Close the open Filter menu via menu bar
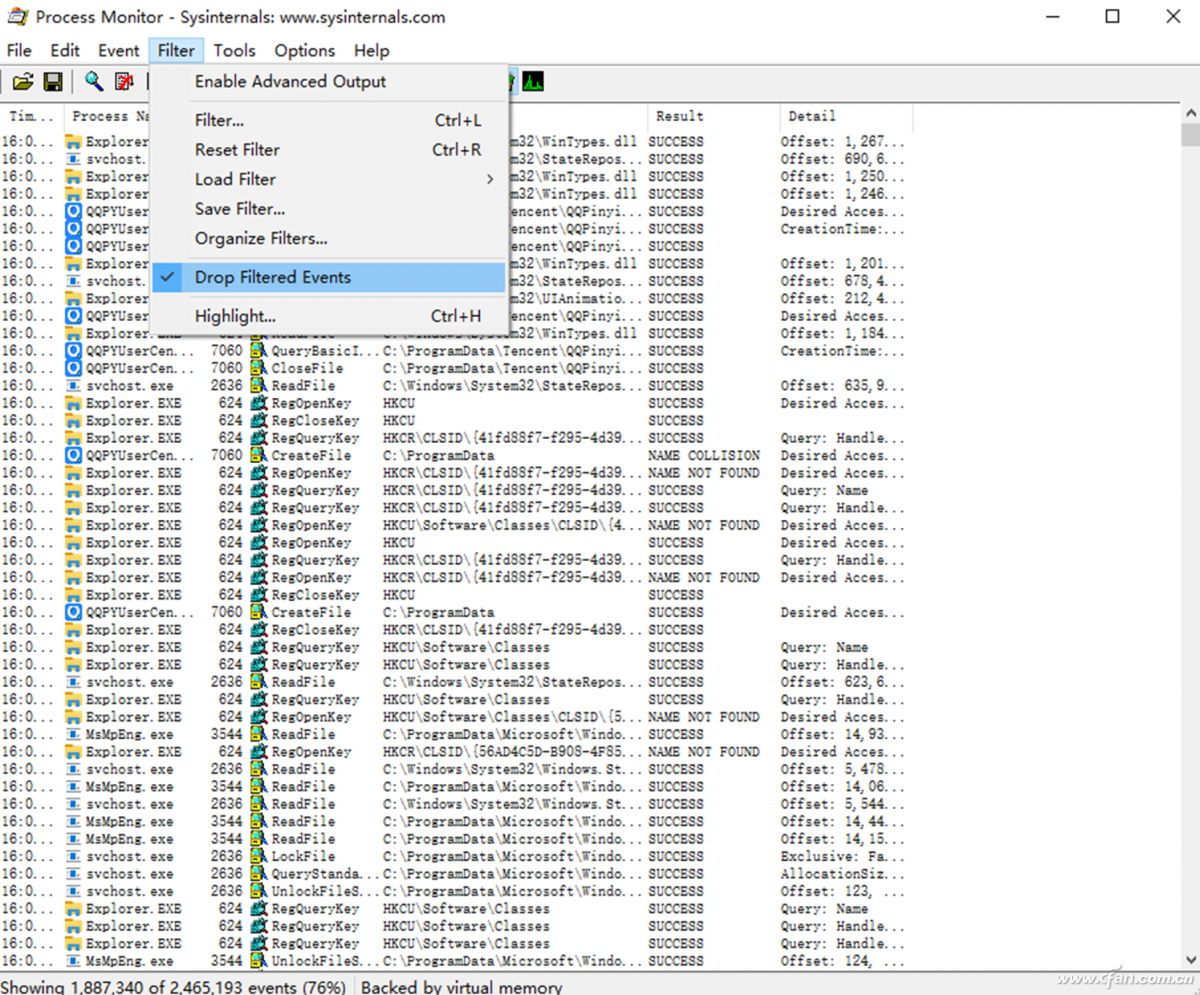1200x995 pixels. pos(176,50)
